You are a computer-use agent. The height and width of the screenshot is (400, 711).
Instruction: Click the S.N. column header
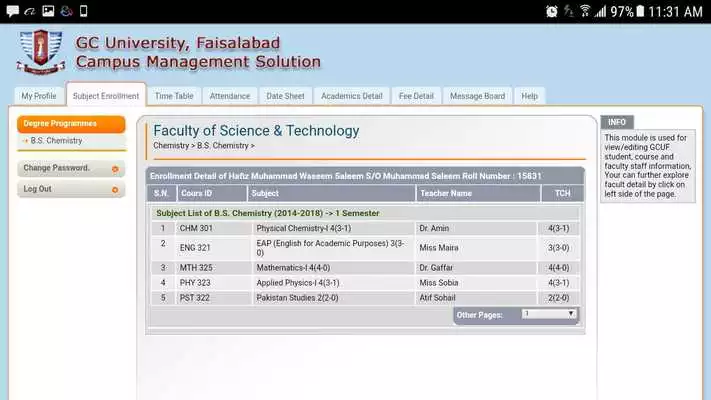(161, 193)
